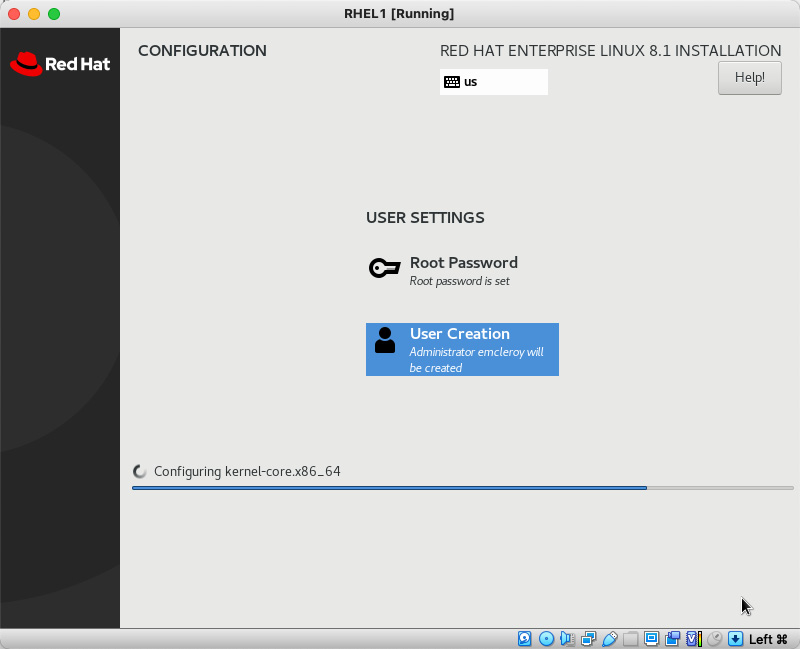The width and height of the screenshot is (800, 649).
Task: Click the optical disk status icon
Action: (546, 639)
